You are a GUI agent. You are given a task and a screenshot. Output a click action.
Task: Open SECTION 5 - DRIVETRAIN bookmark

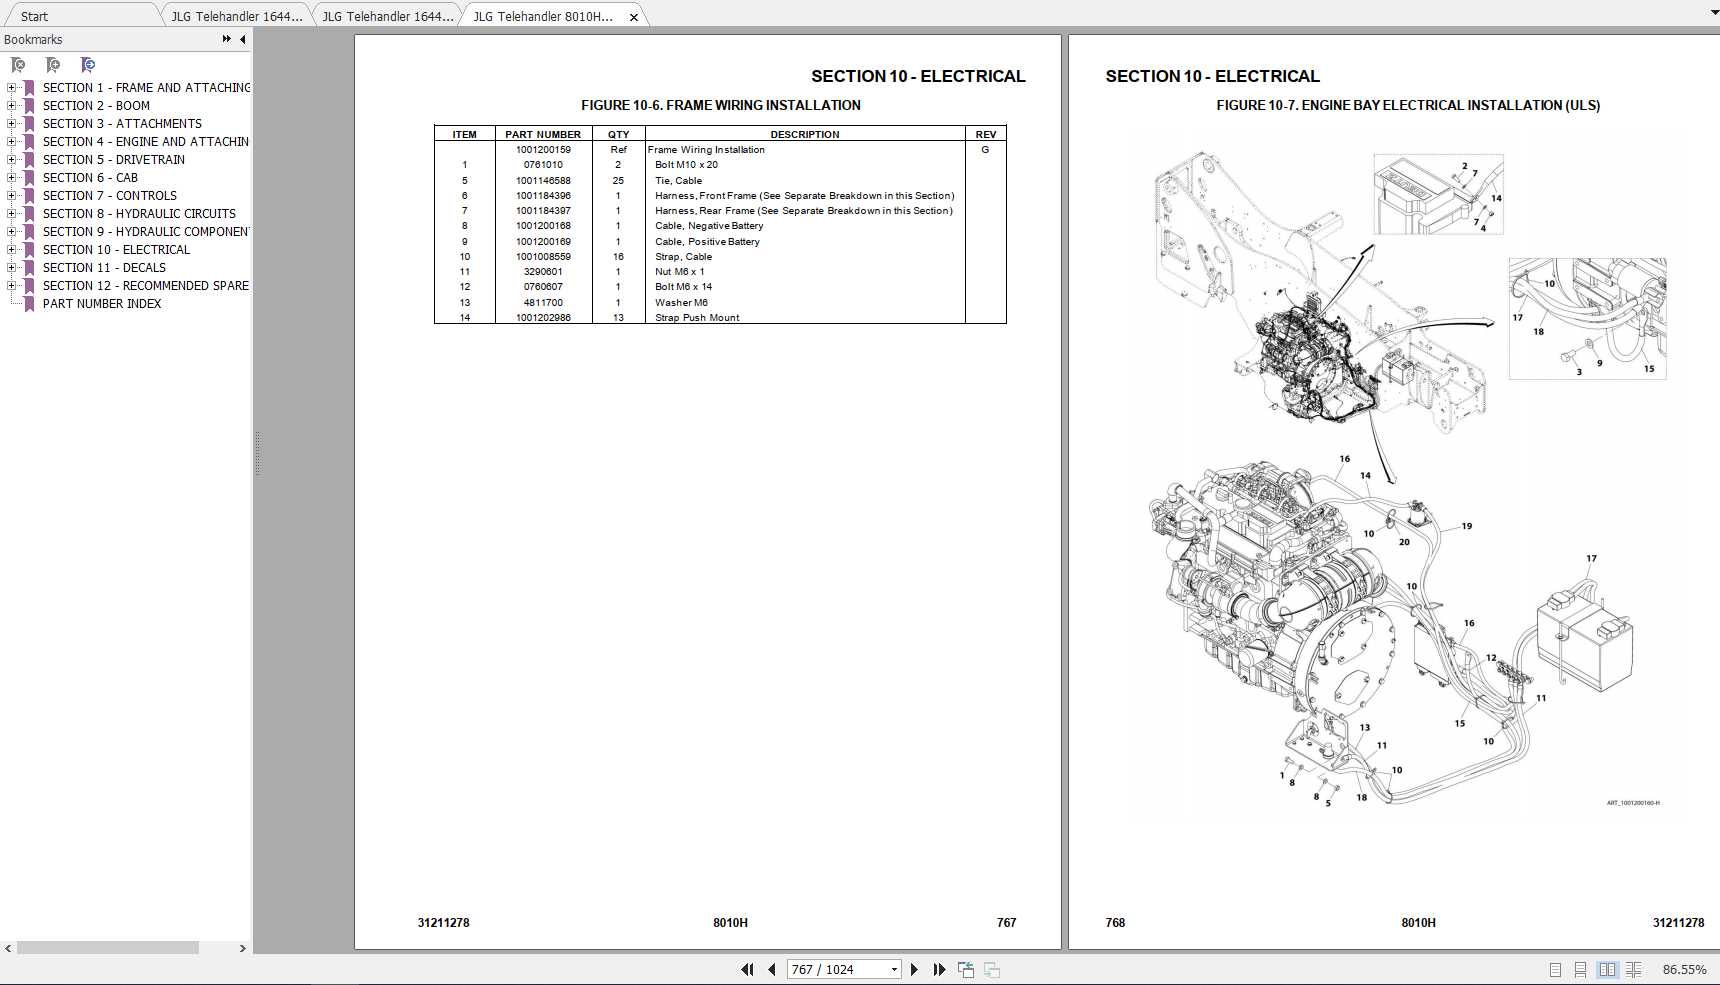tap(113, 160)
